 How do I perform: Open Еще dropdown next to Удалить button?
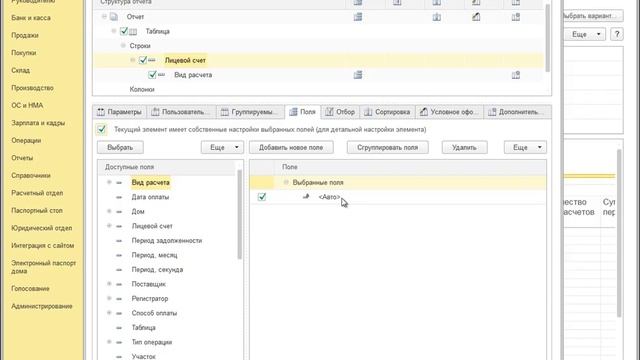(x=525, y=147)
